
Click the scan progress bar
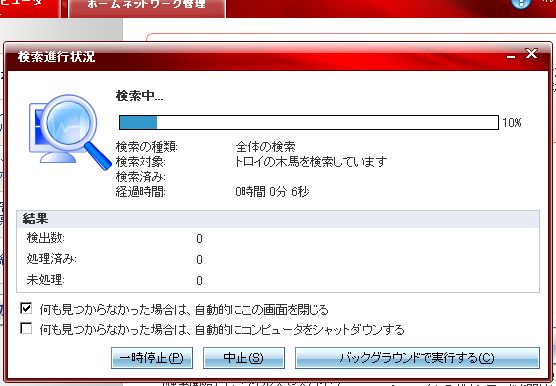pyautogui.click(x=308, y=123)
